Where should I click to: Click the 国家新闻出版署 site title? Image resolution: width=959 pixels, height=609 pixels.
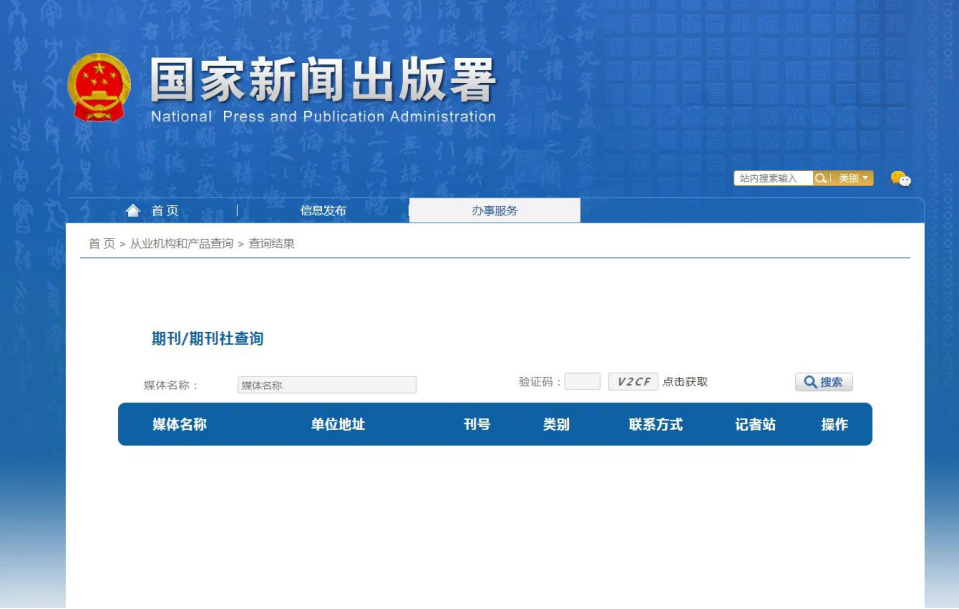pos(322,80)
